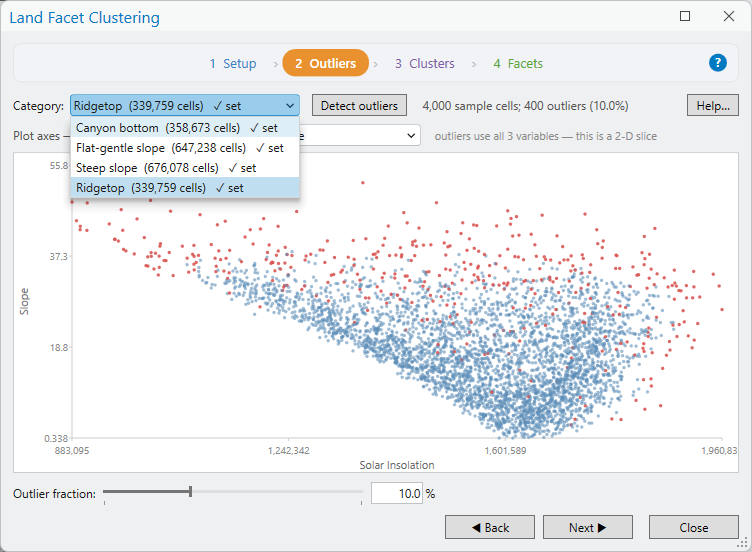Click the Solar Insolation axis label
Viewport: 752px width, 552px height.
(397, 465)
